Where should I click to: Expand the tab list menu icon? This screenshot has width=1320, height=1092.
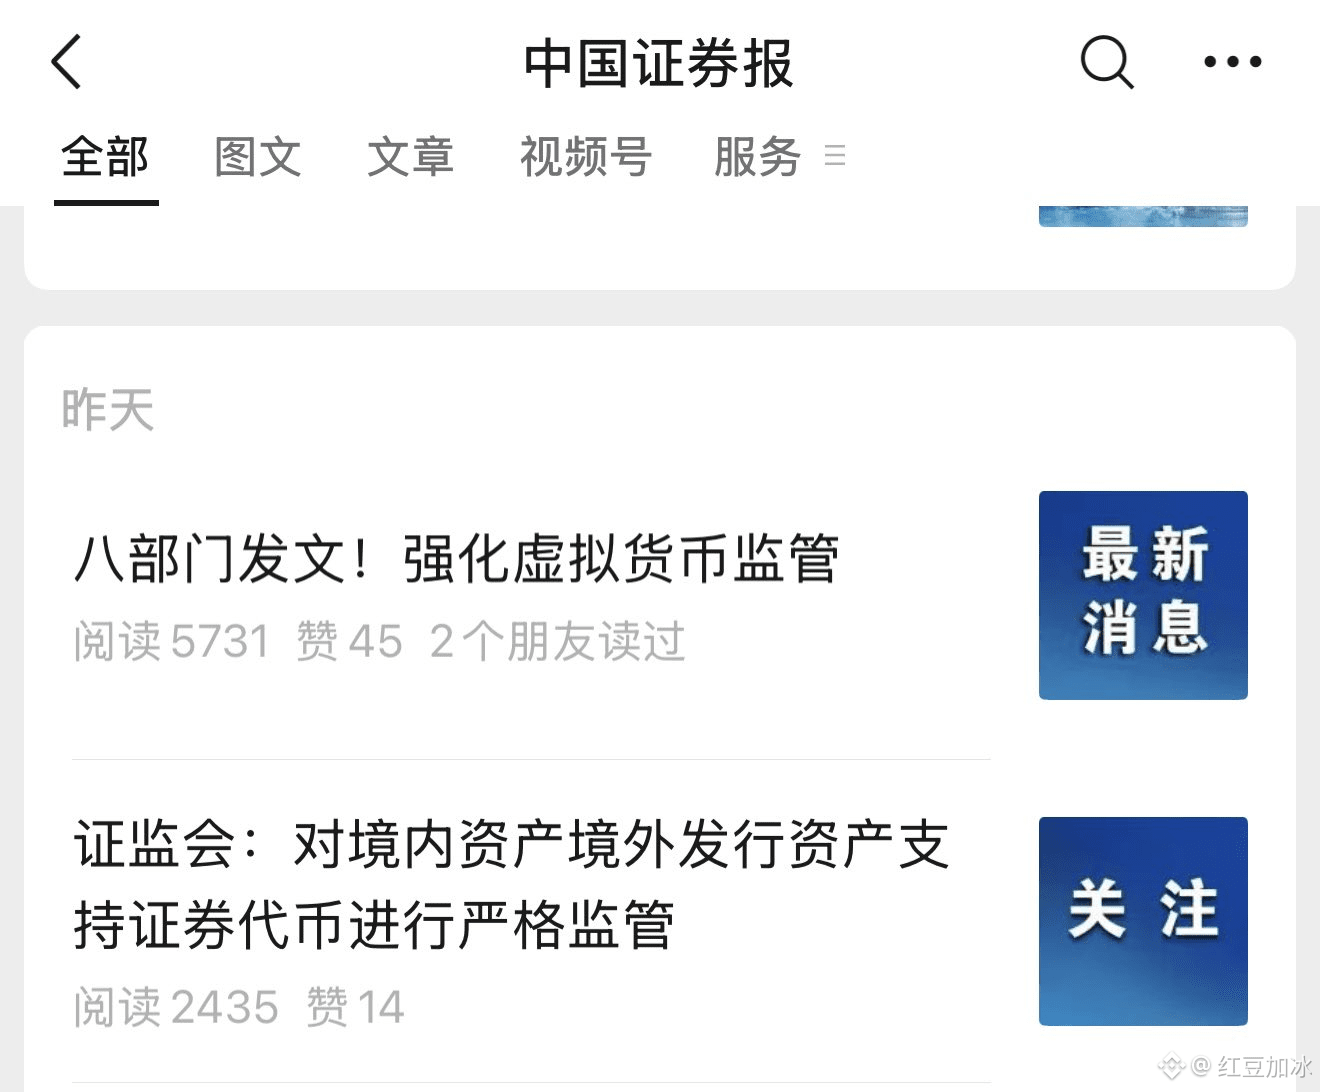click(x=835, y=155)
